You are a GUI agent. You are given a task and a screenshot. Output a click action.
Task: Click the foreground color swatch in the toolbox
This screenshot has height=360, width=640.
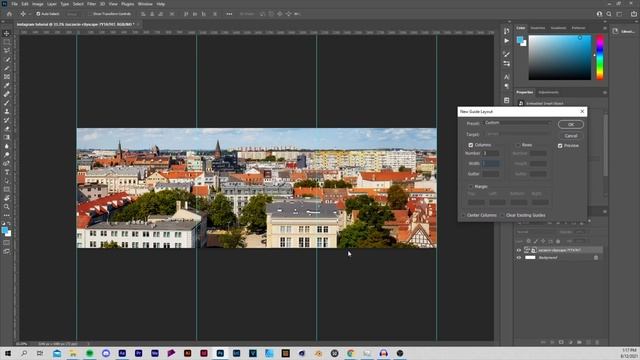5,231
